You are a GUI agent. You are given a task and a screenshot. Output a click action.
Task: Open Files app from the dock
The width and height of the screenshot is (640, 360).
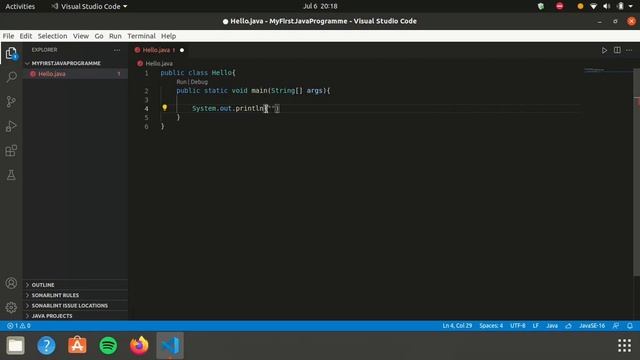pos(16,345)
